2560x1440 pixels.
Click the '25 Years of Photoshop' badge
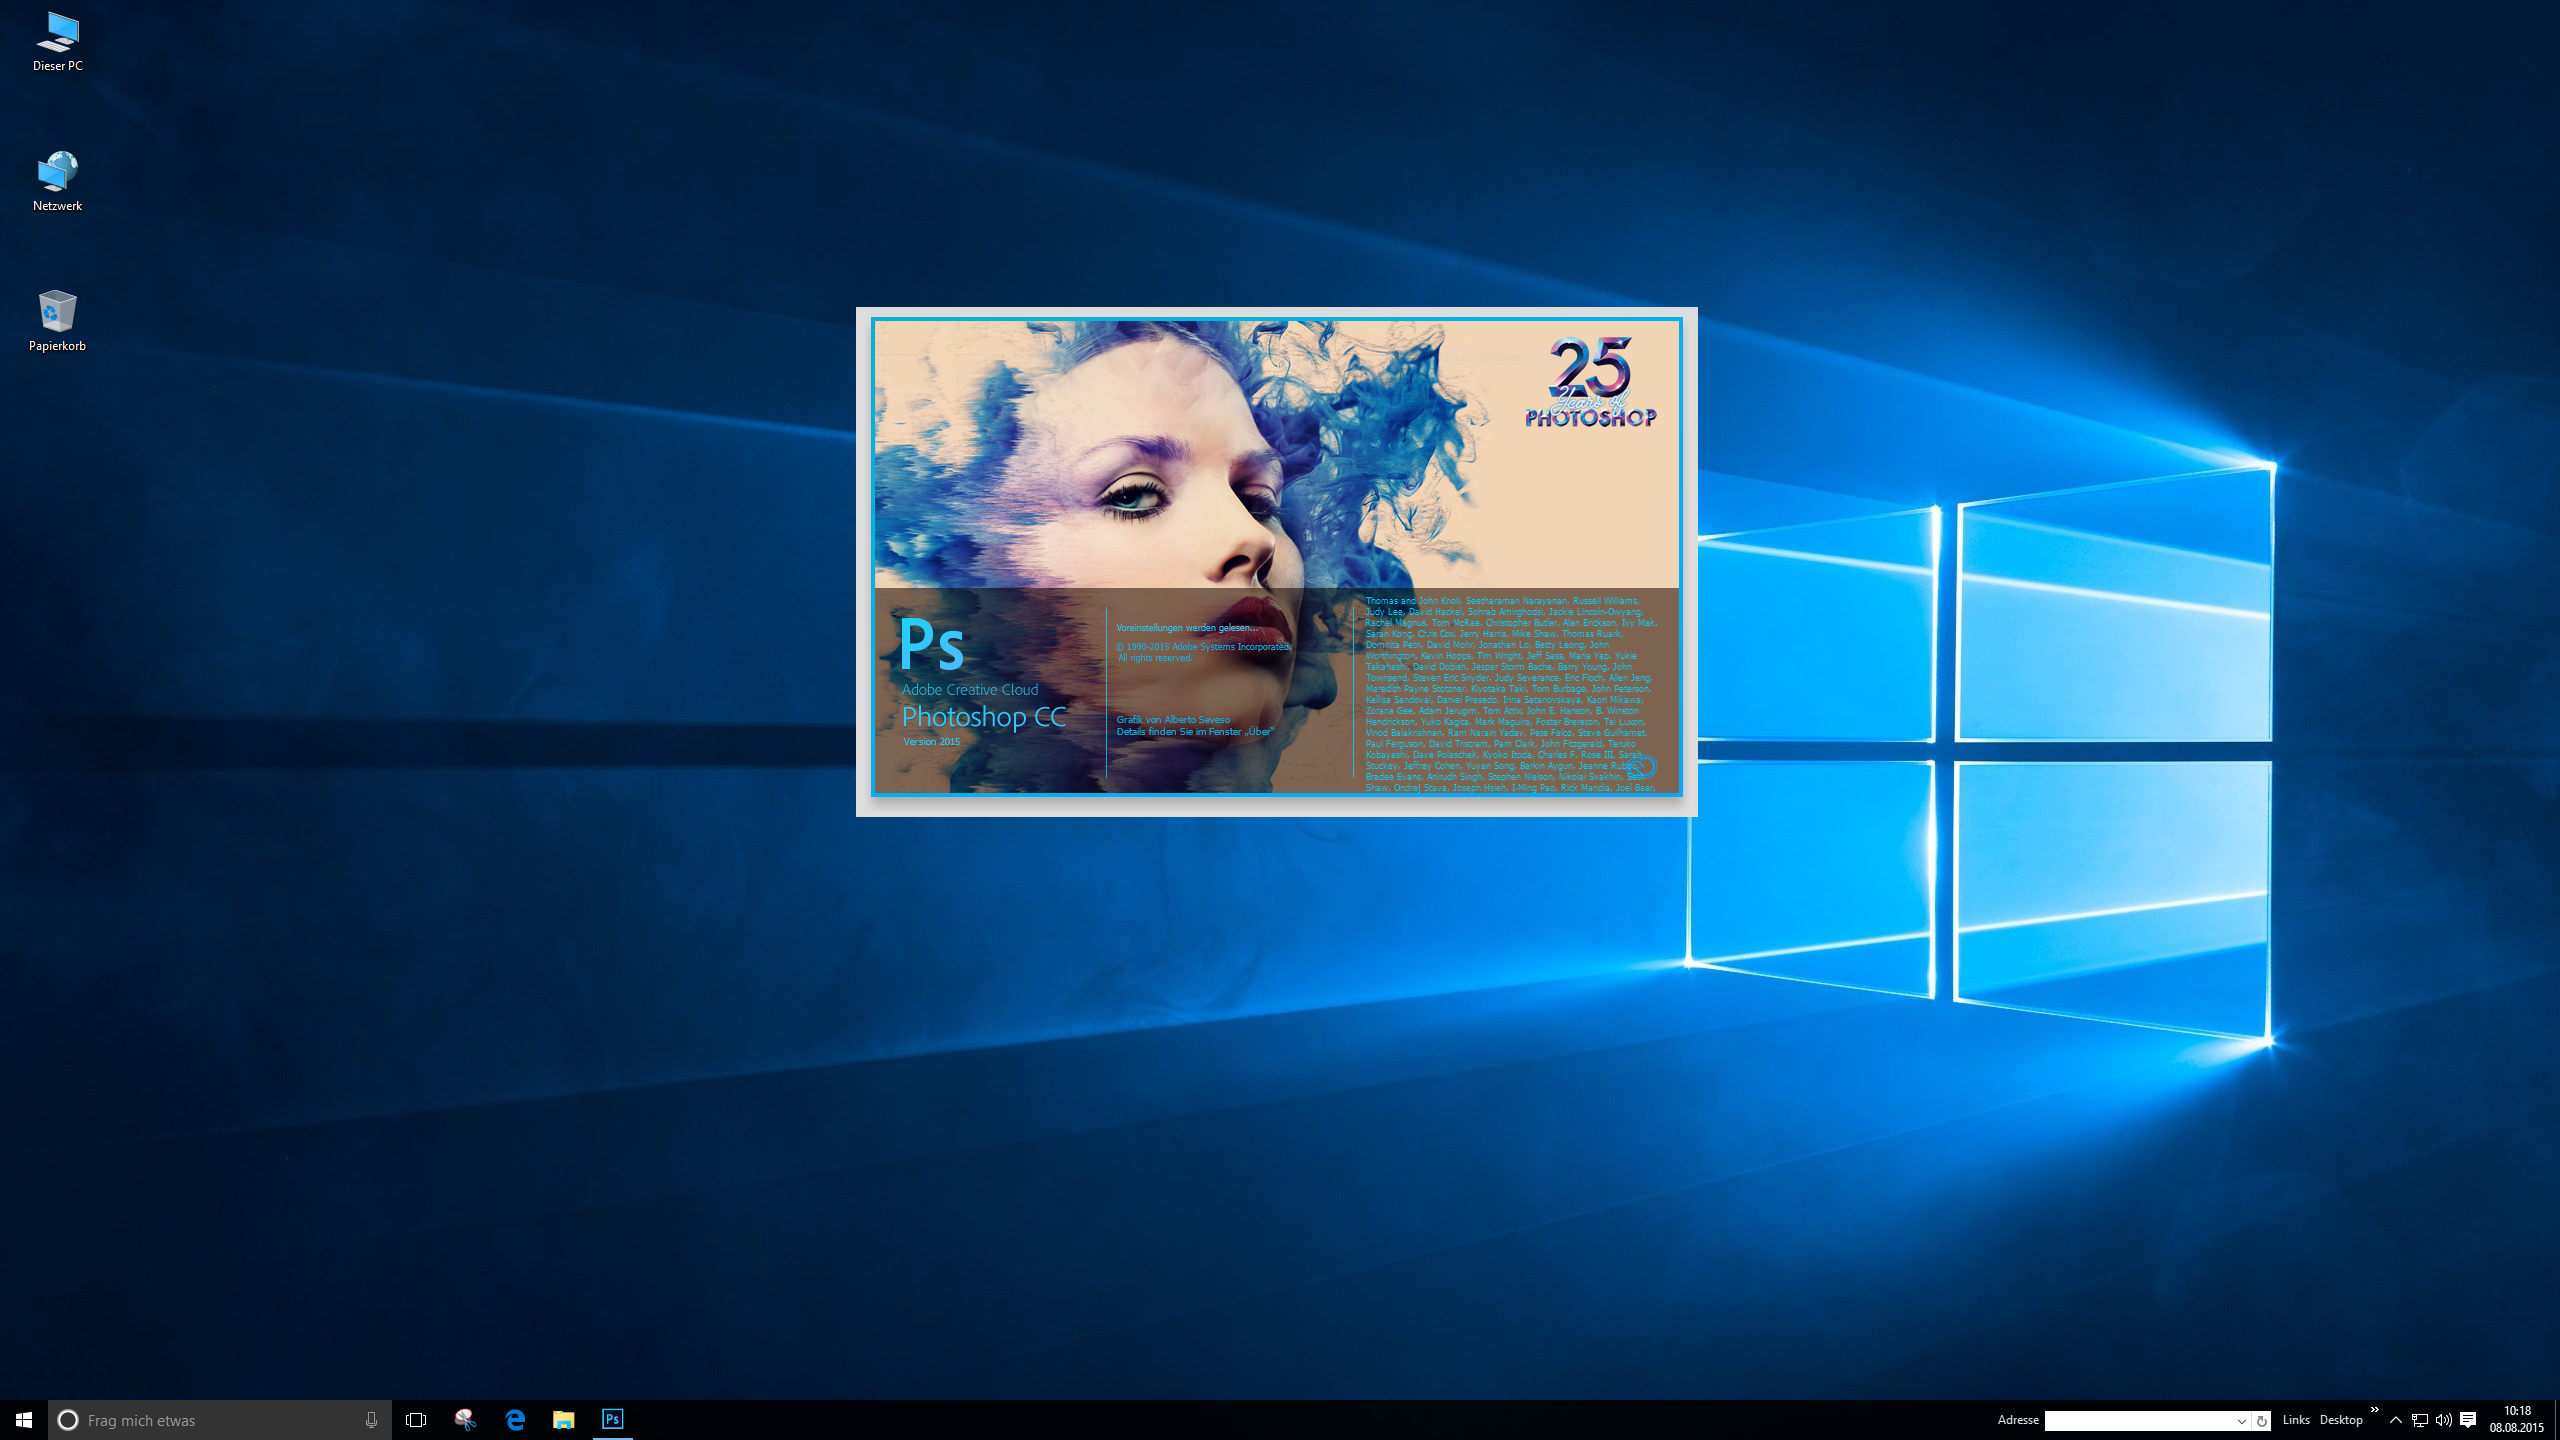click(1590, 382)
